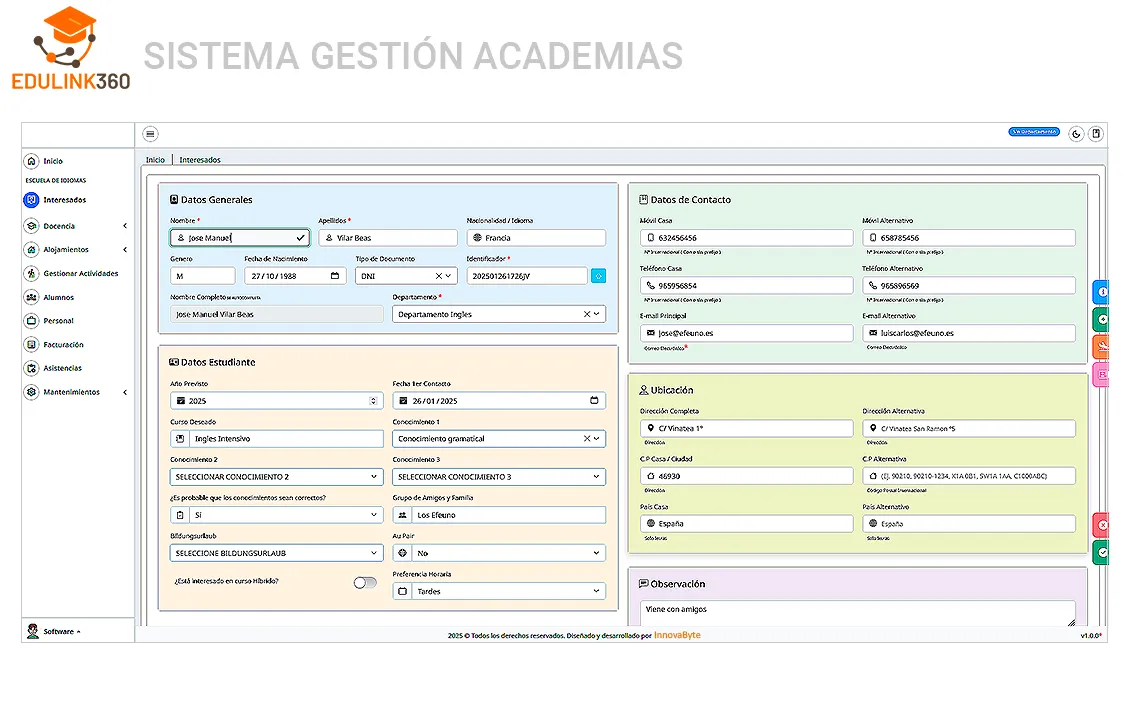Click the Grupo de Amigos field Los Efeuno
Screen dimensions: 1125x704
[x=499, y=515]
